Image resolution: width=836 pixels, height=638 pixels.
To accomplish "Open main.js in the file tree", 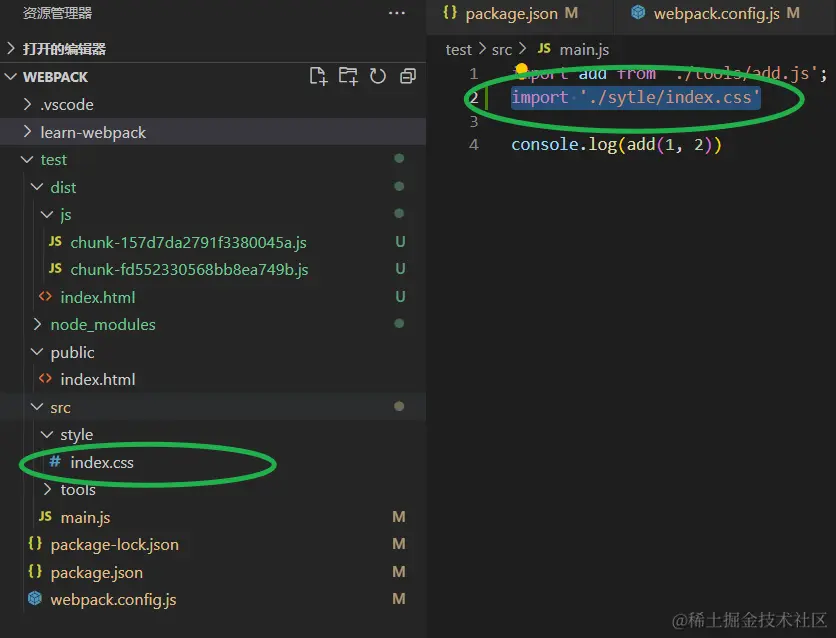I will pos(85,518).
